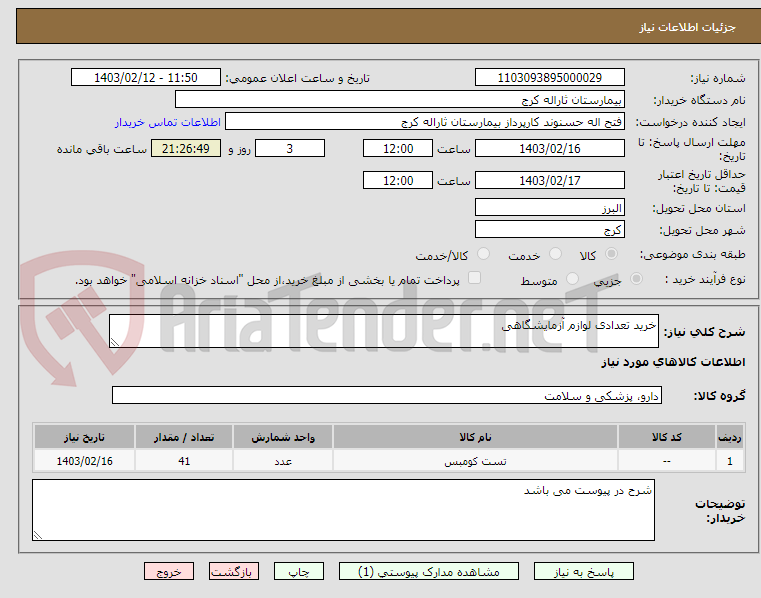
Task: Click the تعداد / مقدار column header
Action: click(184, 437)
